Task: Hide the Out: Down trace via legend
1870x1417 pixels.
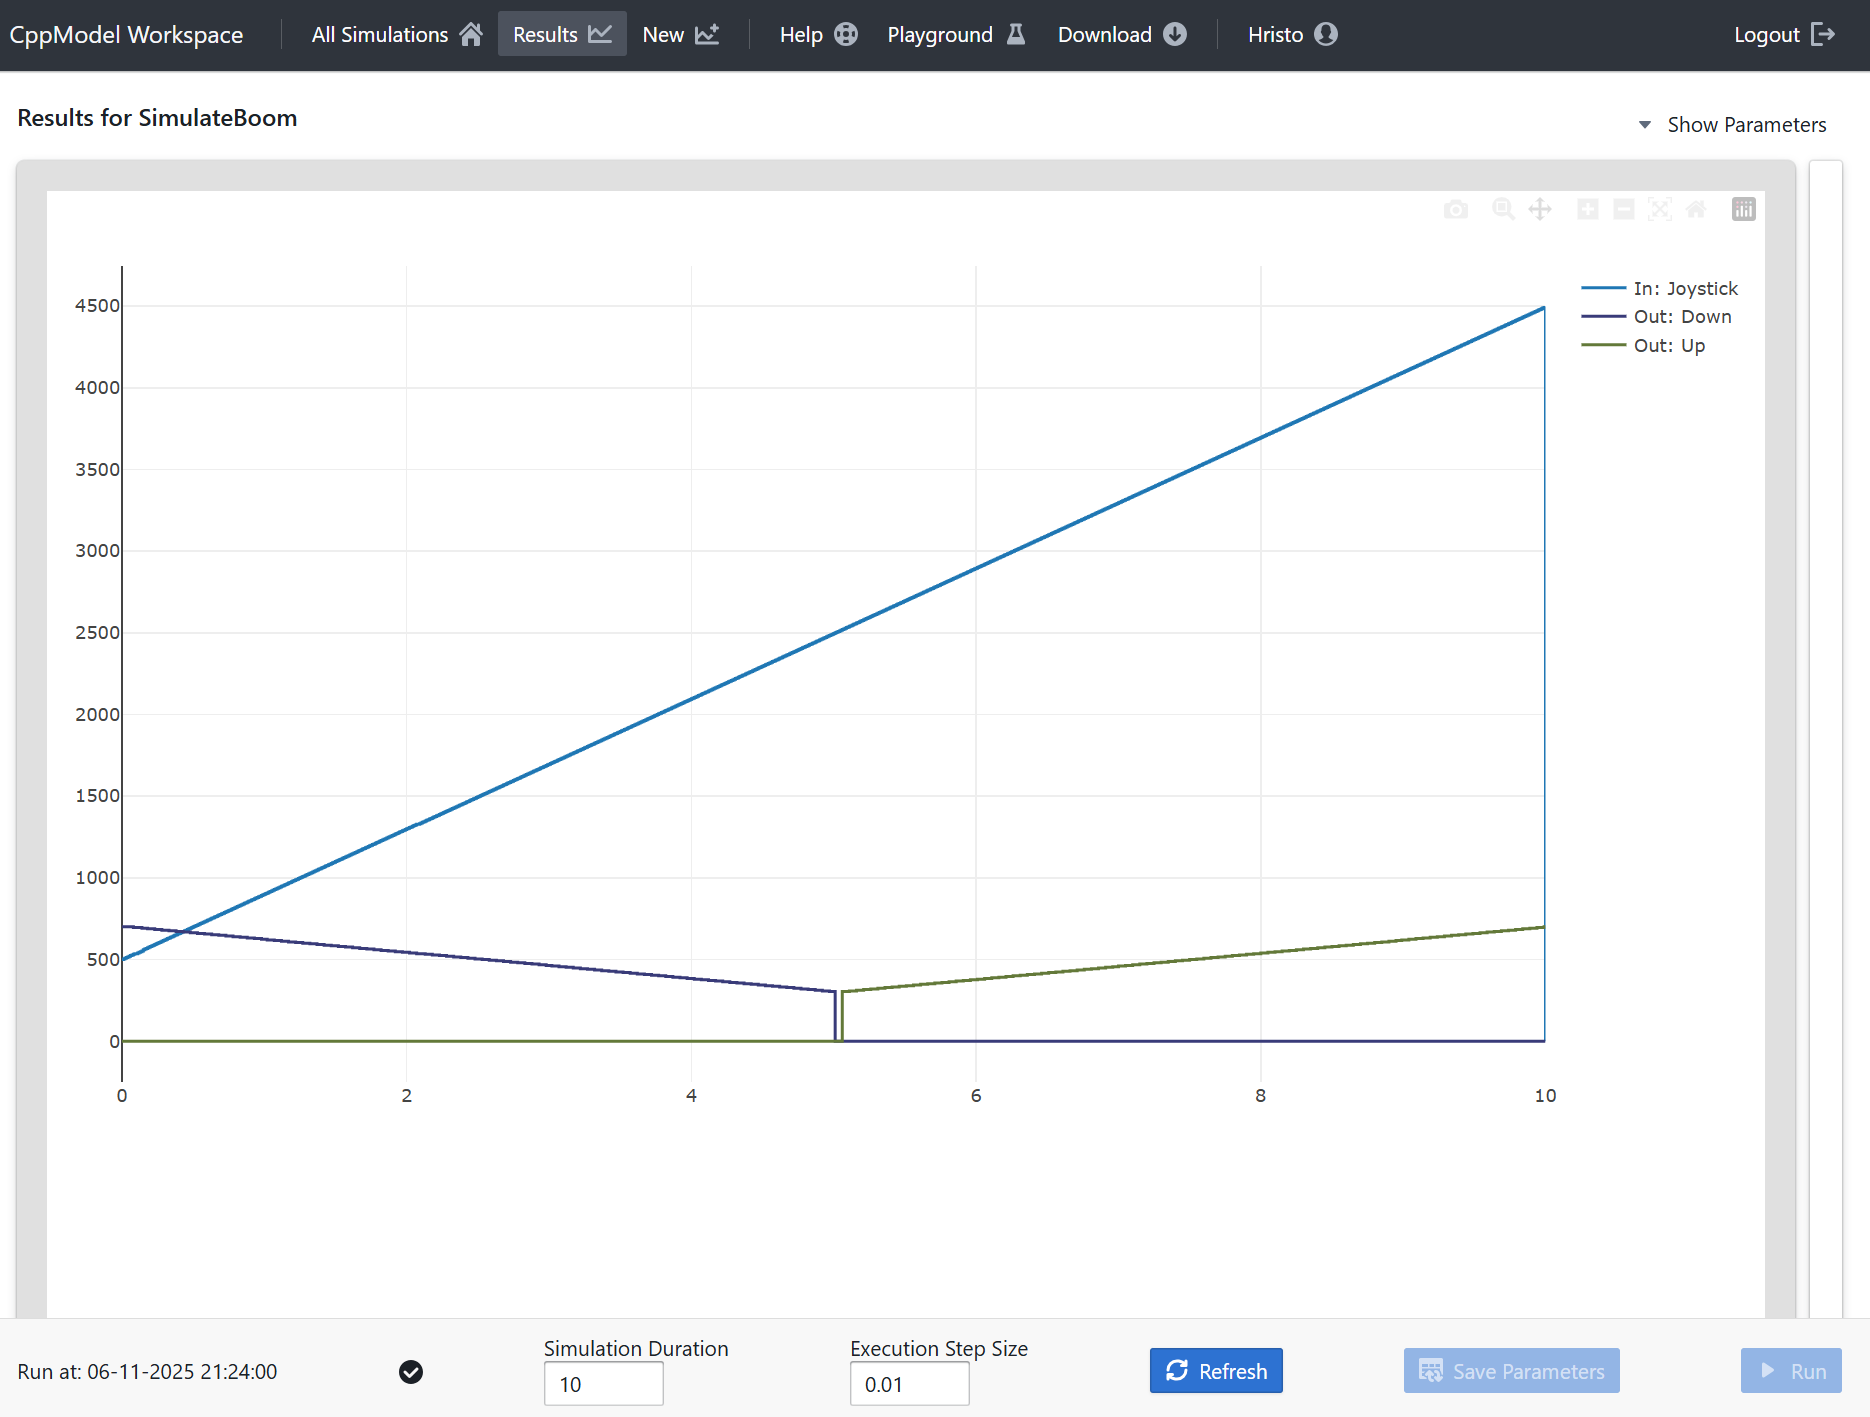Action: point(1682,317)
